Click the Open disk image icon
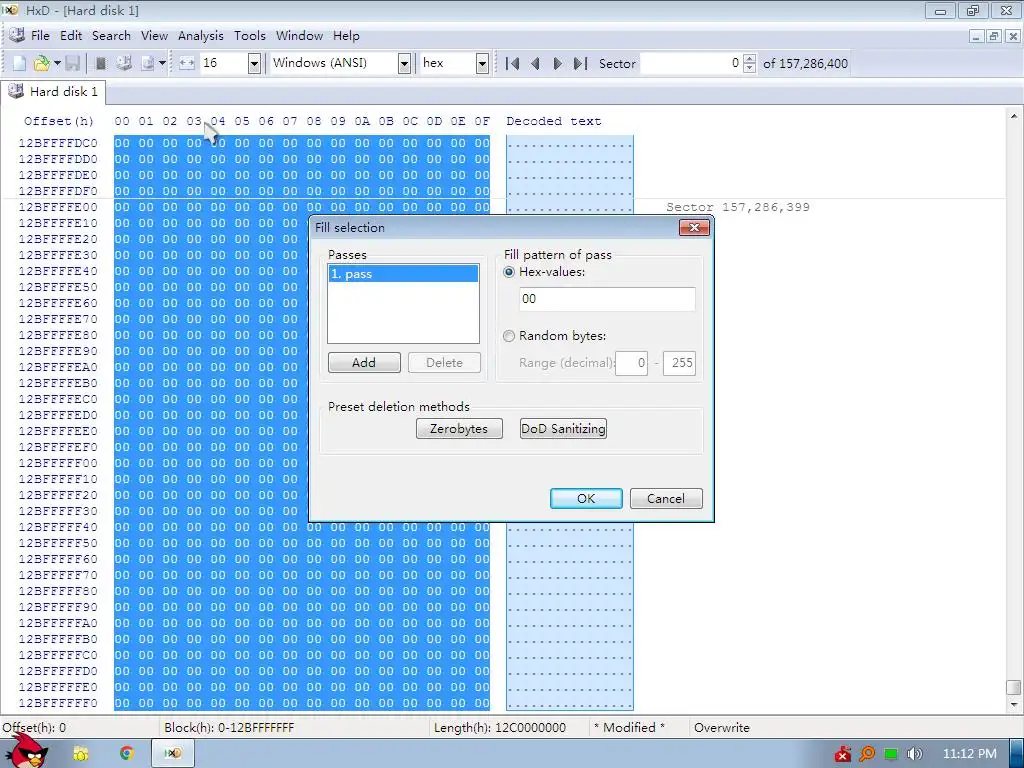1024x768 pixels. pos(148,63)
